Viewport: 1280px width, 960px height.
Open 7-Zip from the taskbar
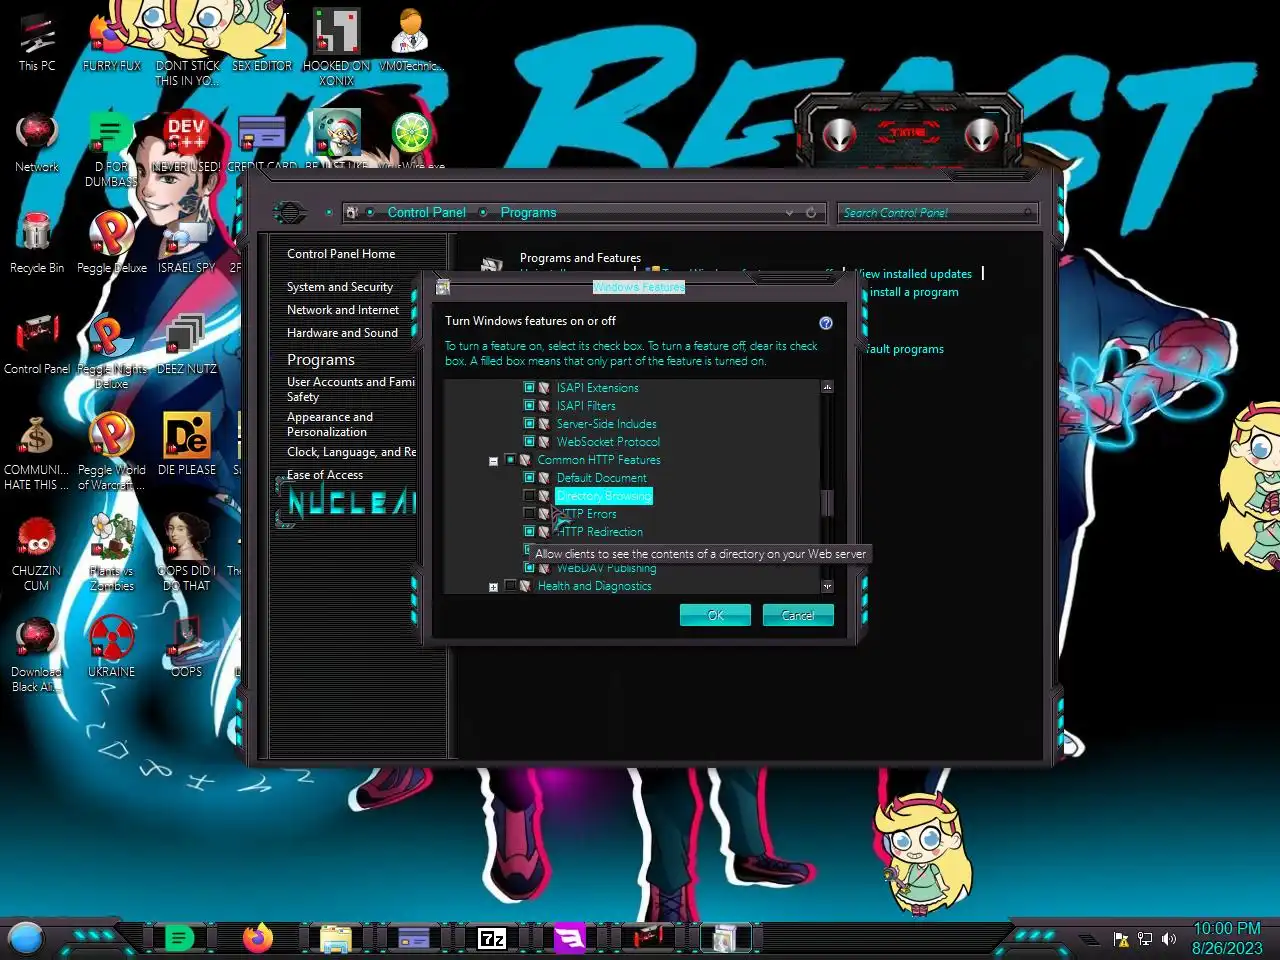492,938
